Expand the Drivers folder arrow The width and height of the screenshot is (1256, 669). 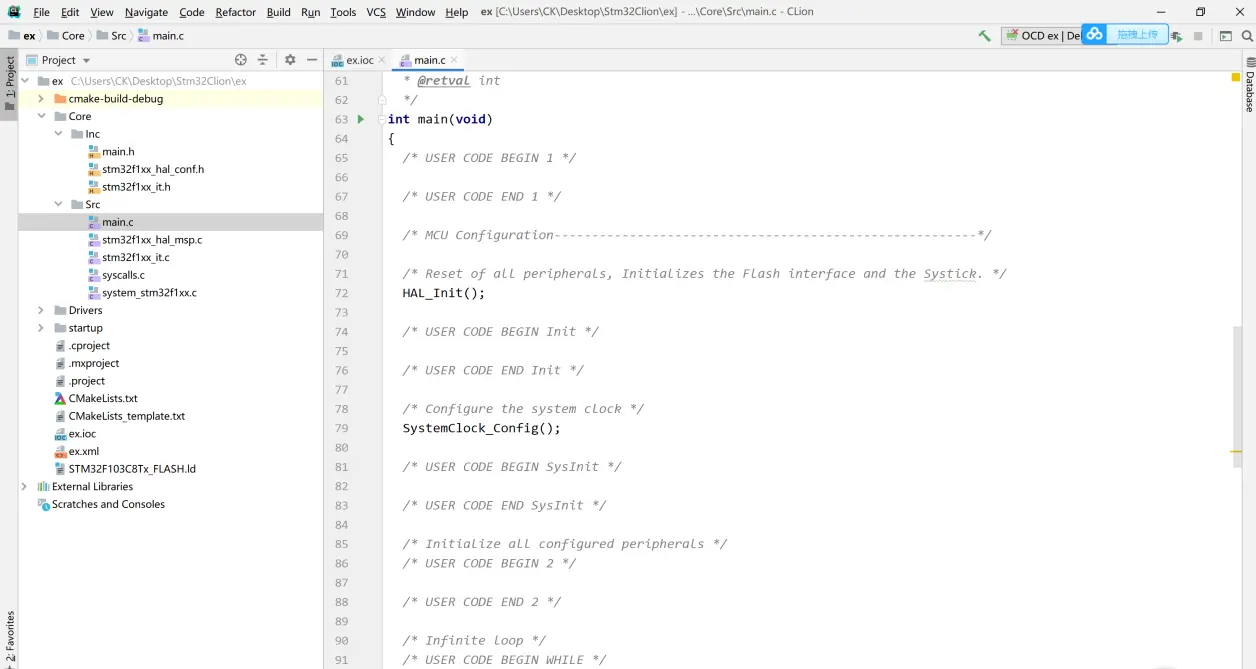click(41, 311)
